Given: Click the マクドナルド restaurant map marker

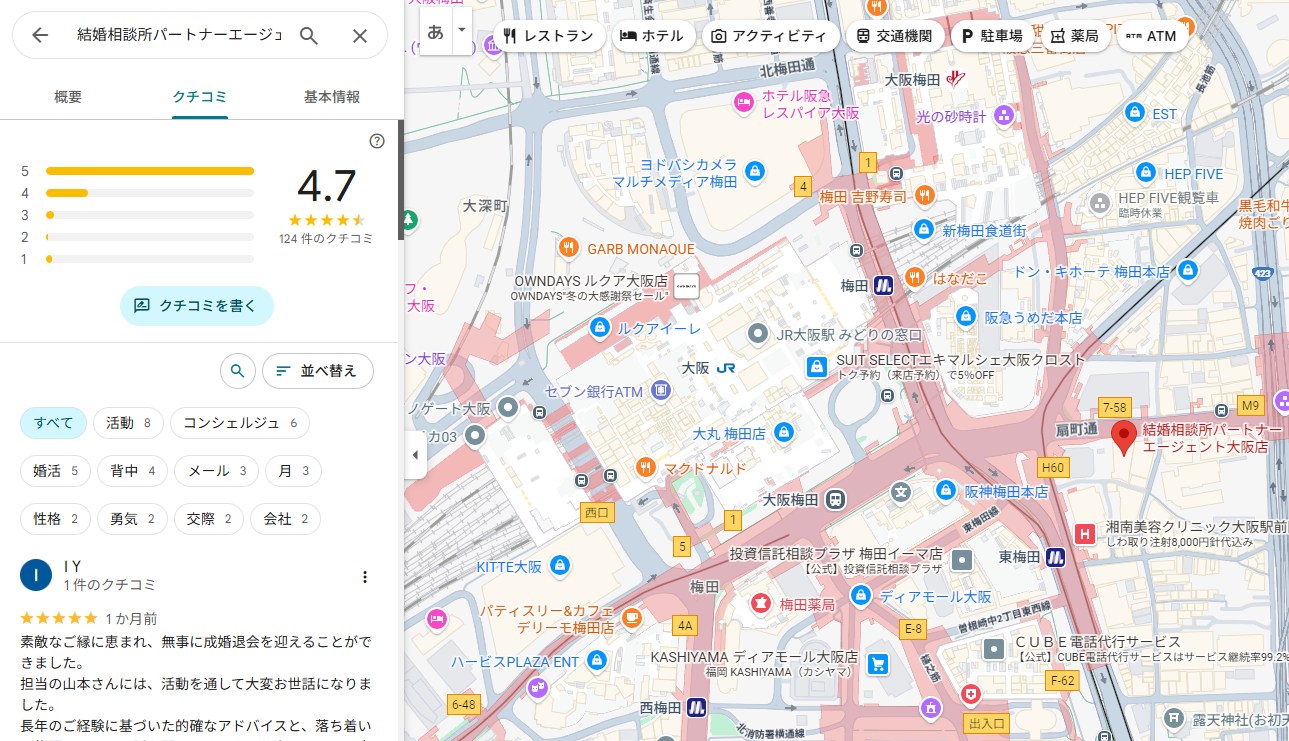Looking at the screenshot, I should (x=645, y=467).
